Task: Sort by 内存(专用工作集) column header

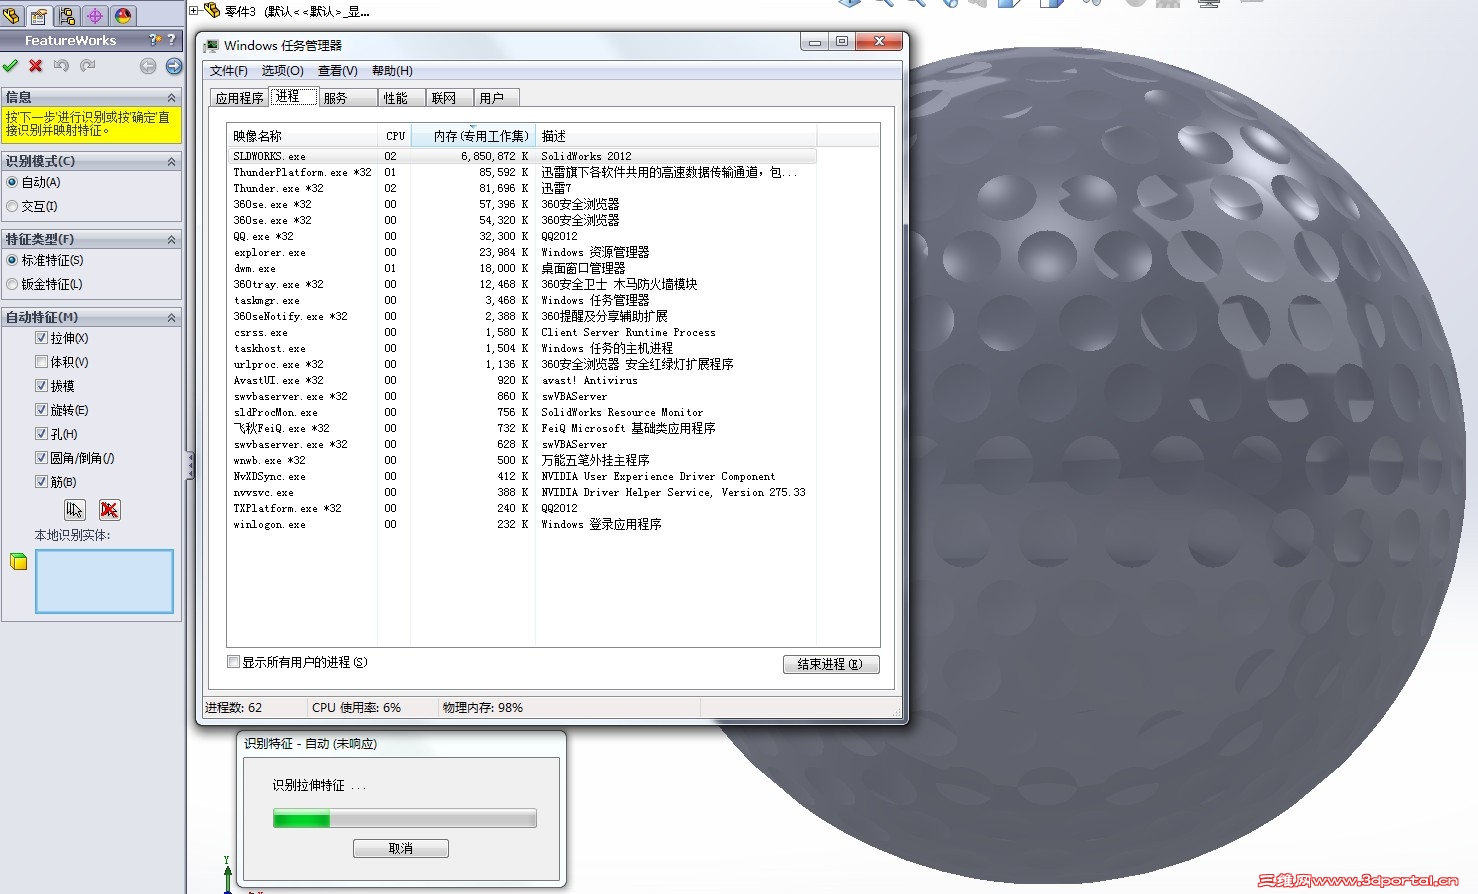Action: pos(473,136)
